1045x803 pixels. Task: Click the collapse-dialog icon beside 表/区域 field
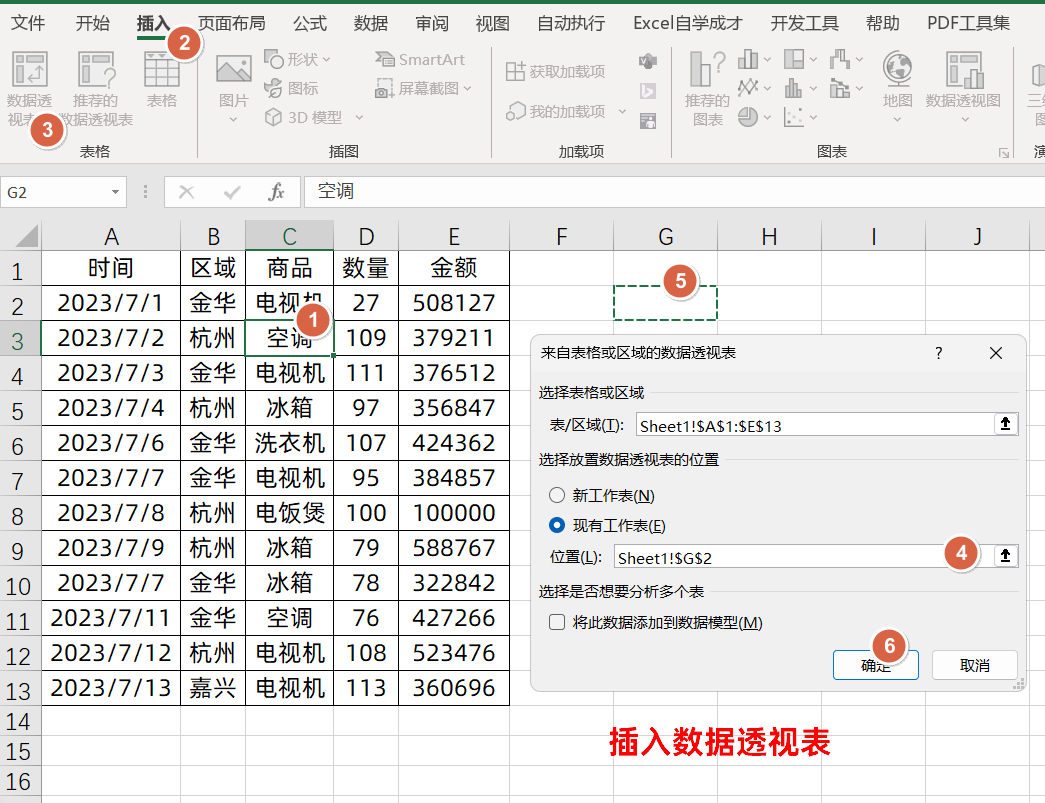[x=1005, y=424]
